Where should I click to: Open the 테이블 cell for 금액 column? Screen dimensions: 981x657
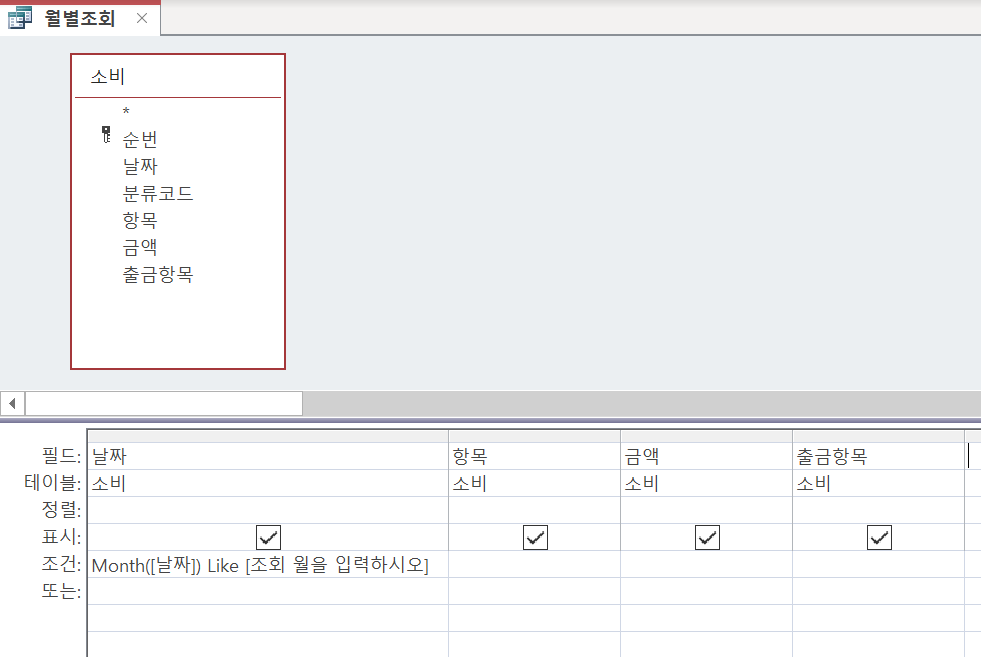tap(706, 484)
